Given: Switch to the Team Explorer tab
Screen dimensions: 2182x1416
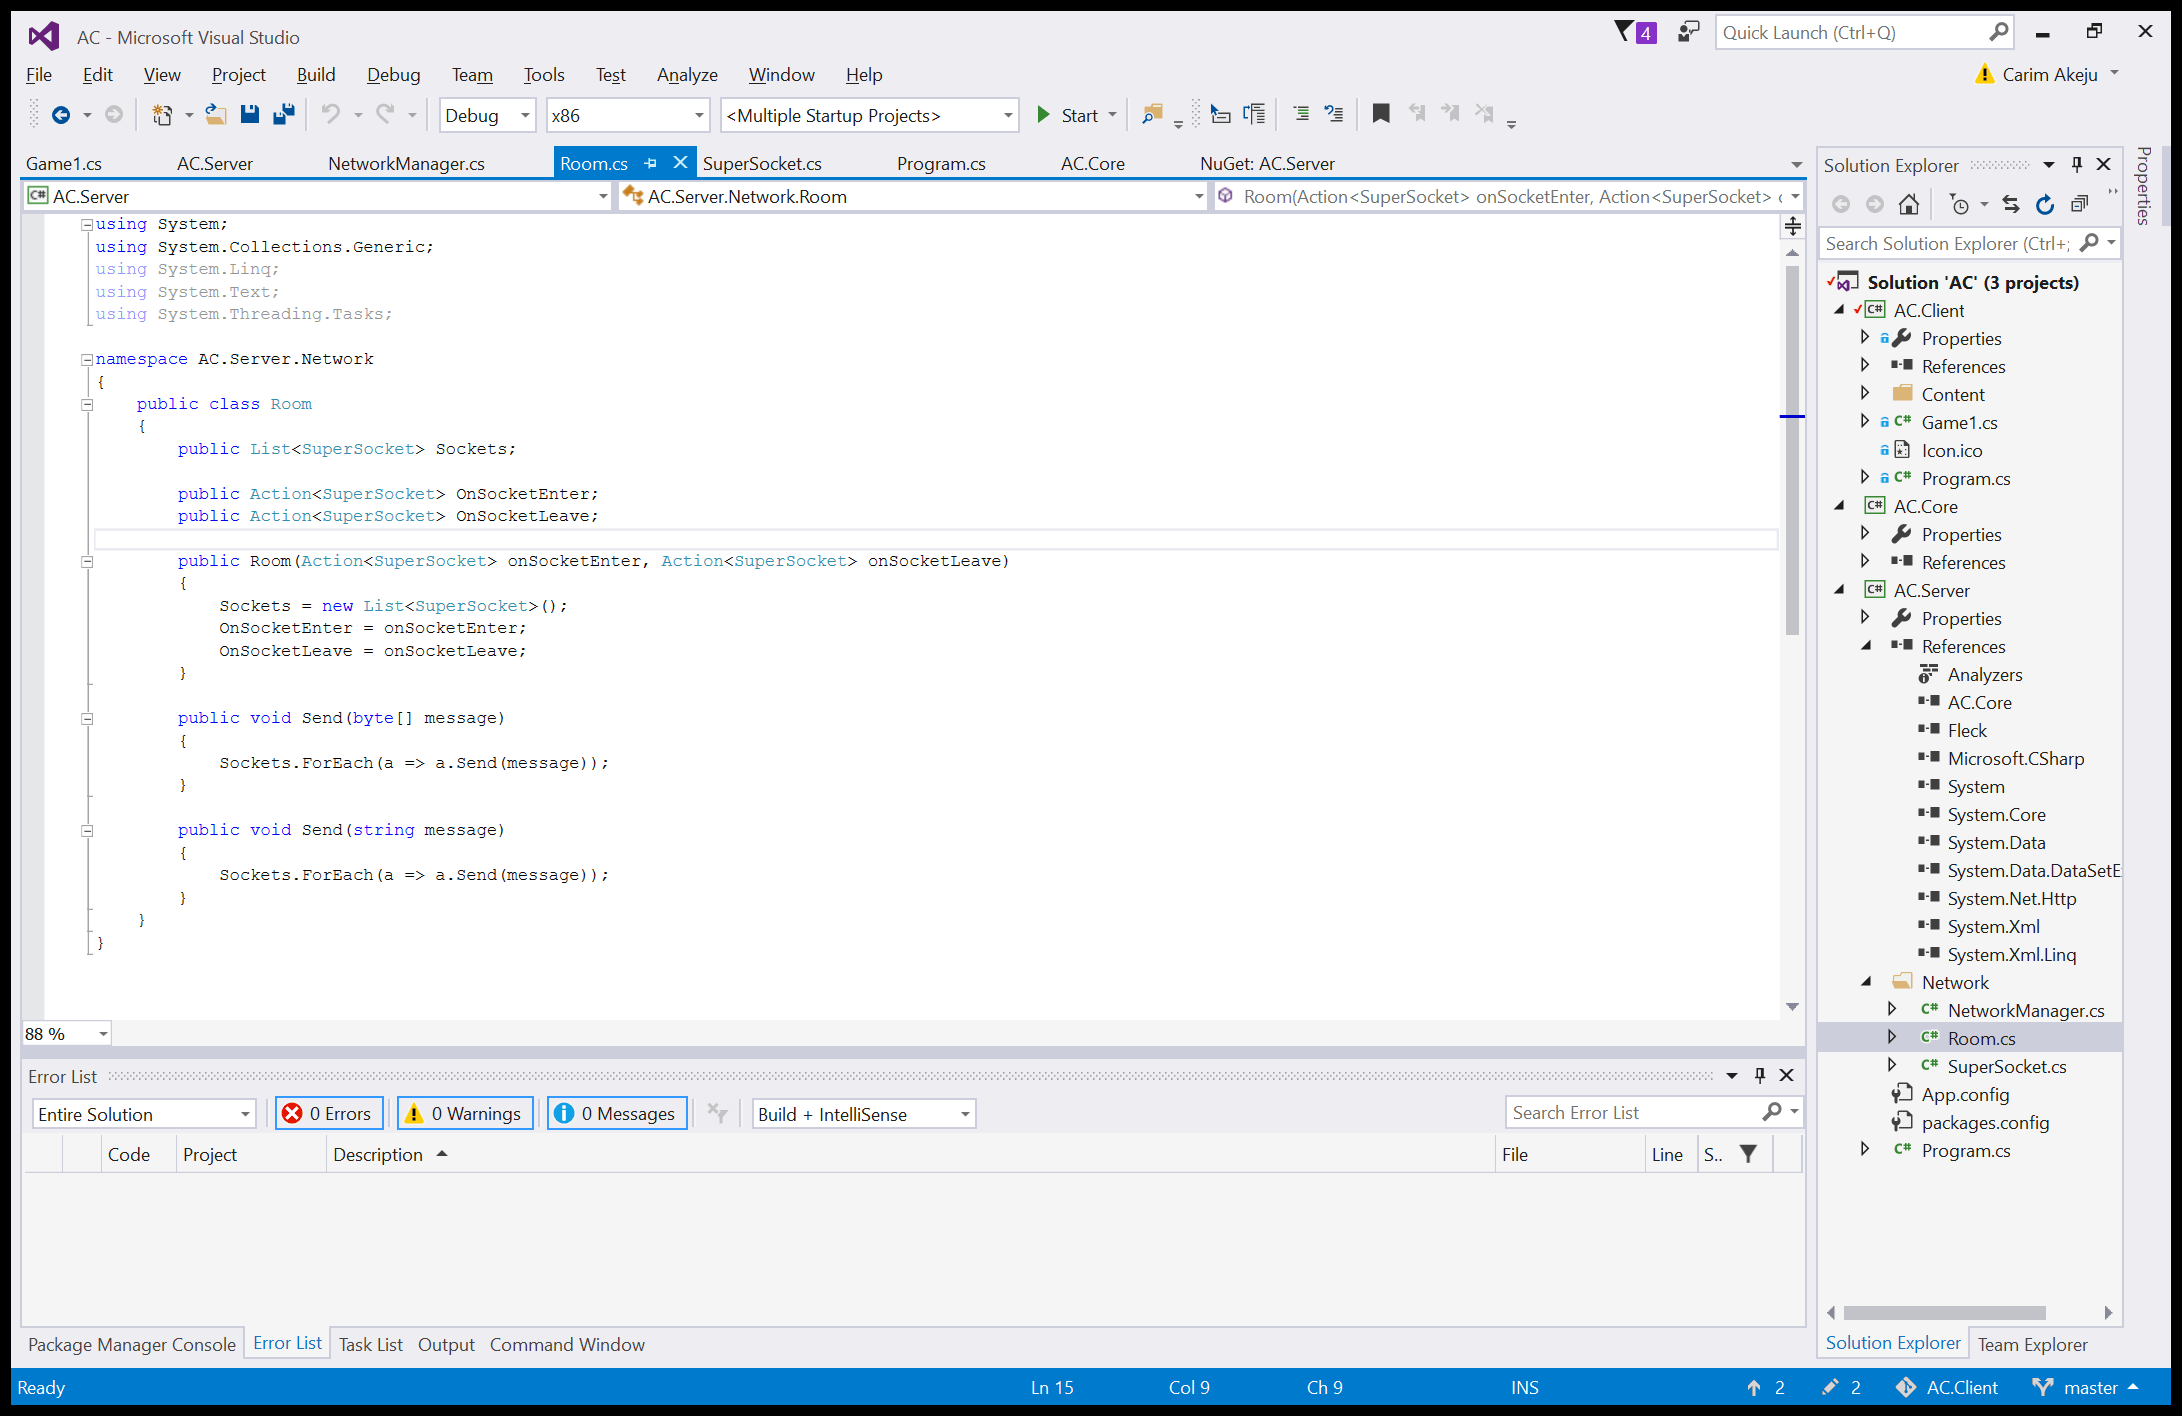Looking at the screenshot, I should [x=2032, y=1344].
